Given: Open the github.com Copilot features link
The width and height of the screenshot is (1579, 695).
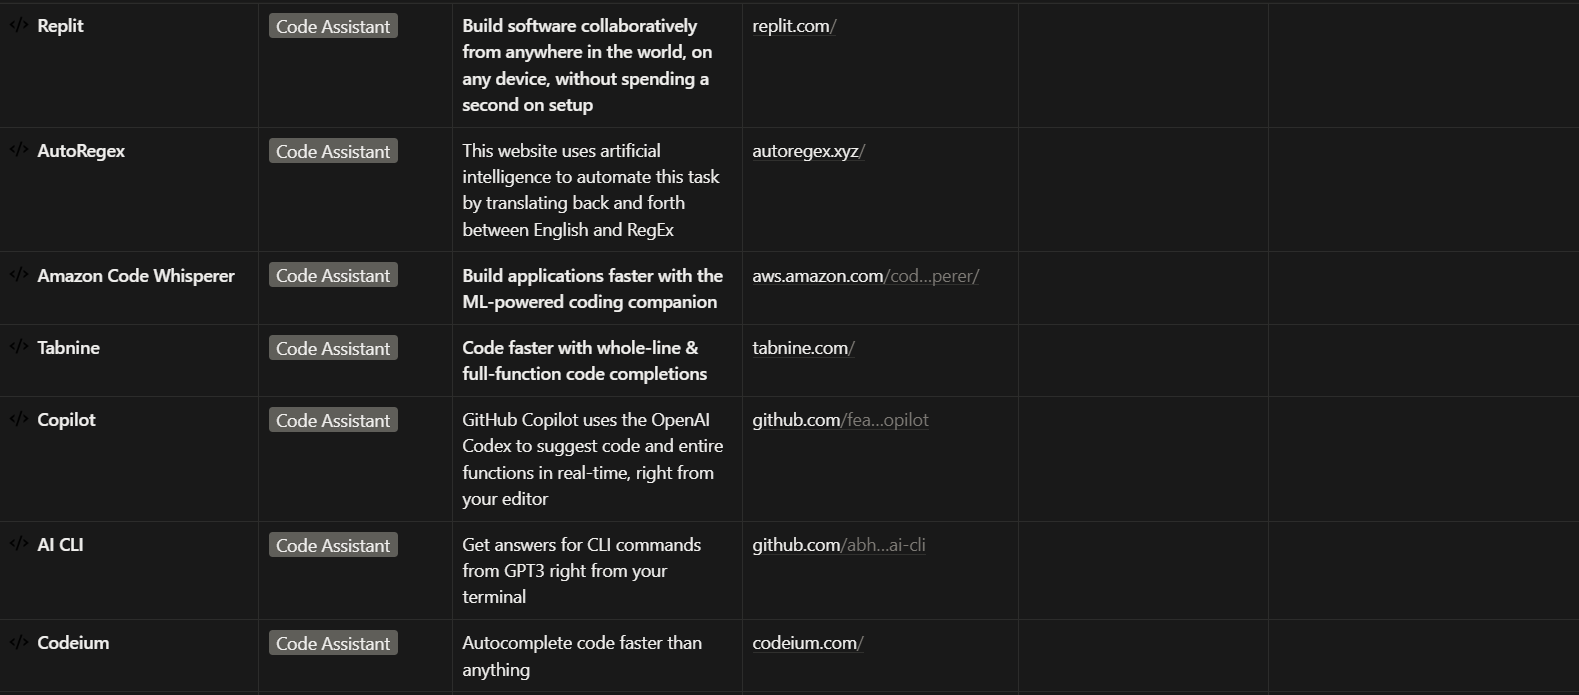Looking at the screenshot, I should pos(840,420).
